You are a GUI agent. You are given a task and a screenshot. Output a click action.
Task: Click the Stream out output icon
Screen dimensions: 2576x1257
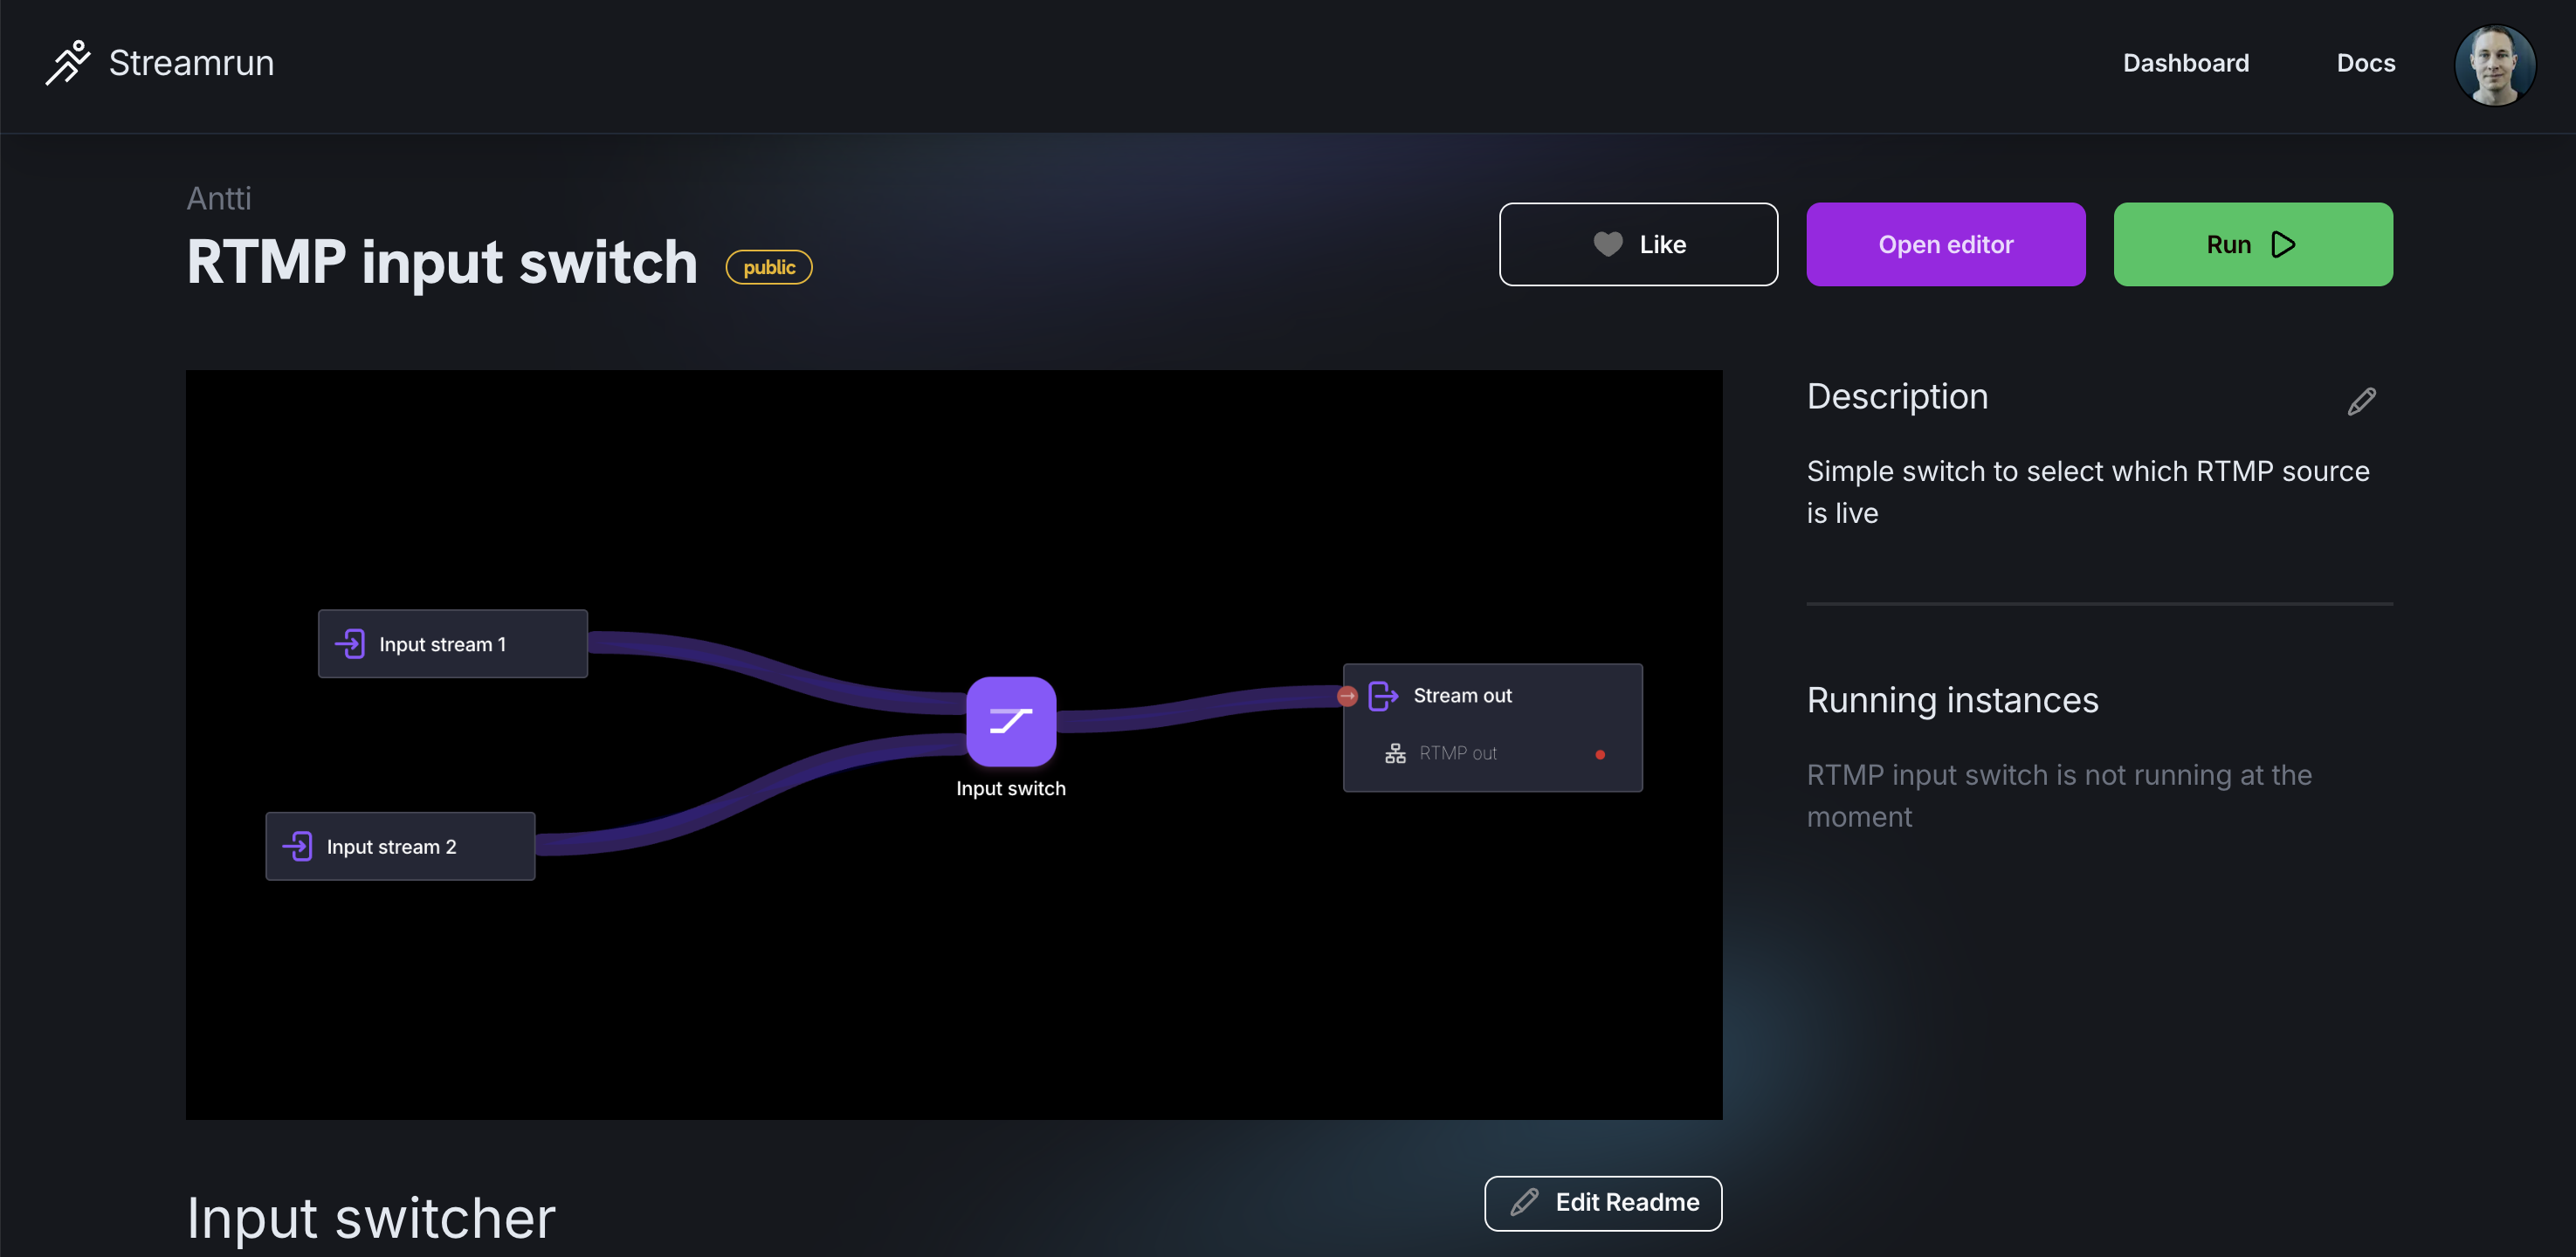coord(1383,695)
